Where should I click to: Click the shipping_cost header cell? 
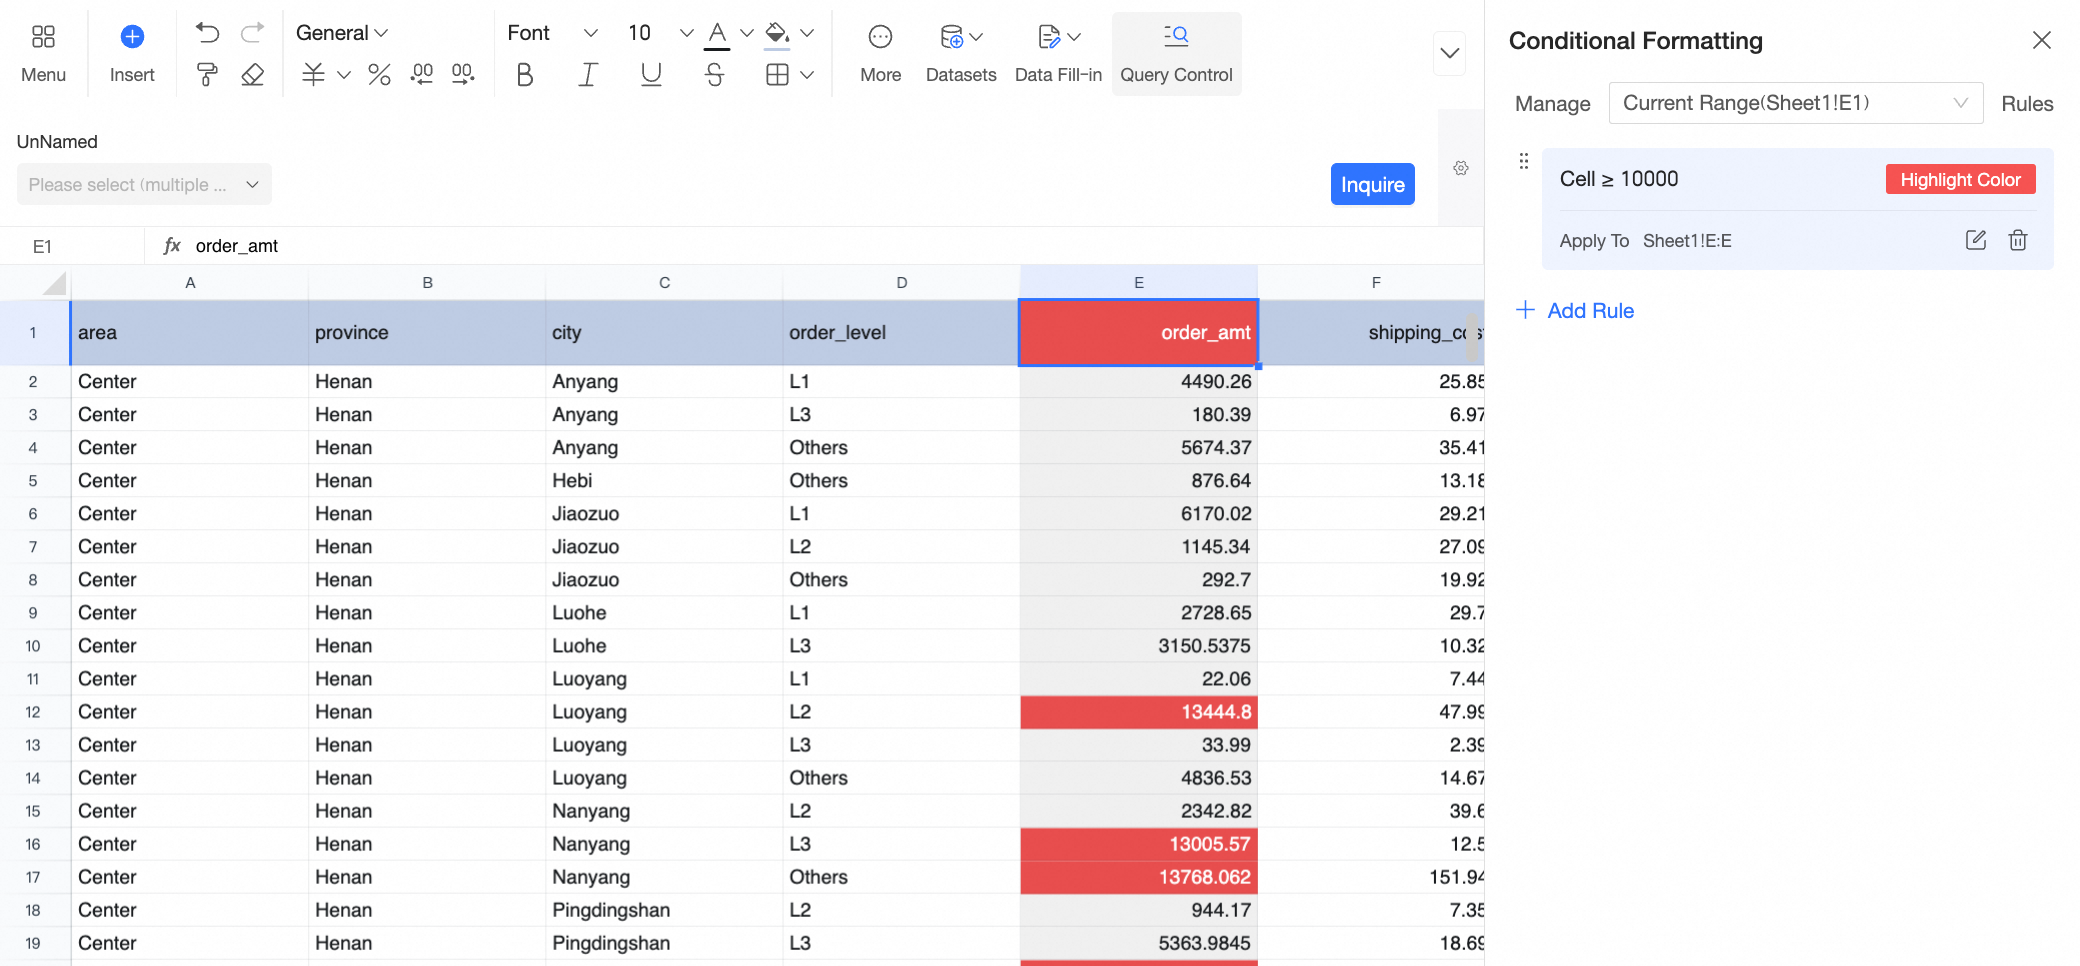click(x=1371, y=333)
